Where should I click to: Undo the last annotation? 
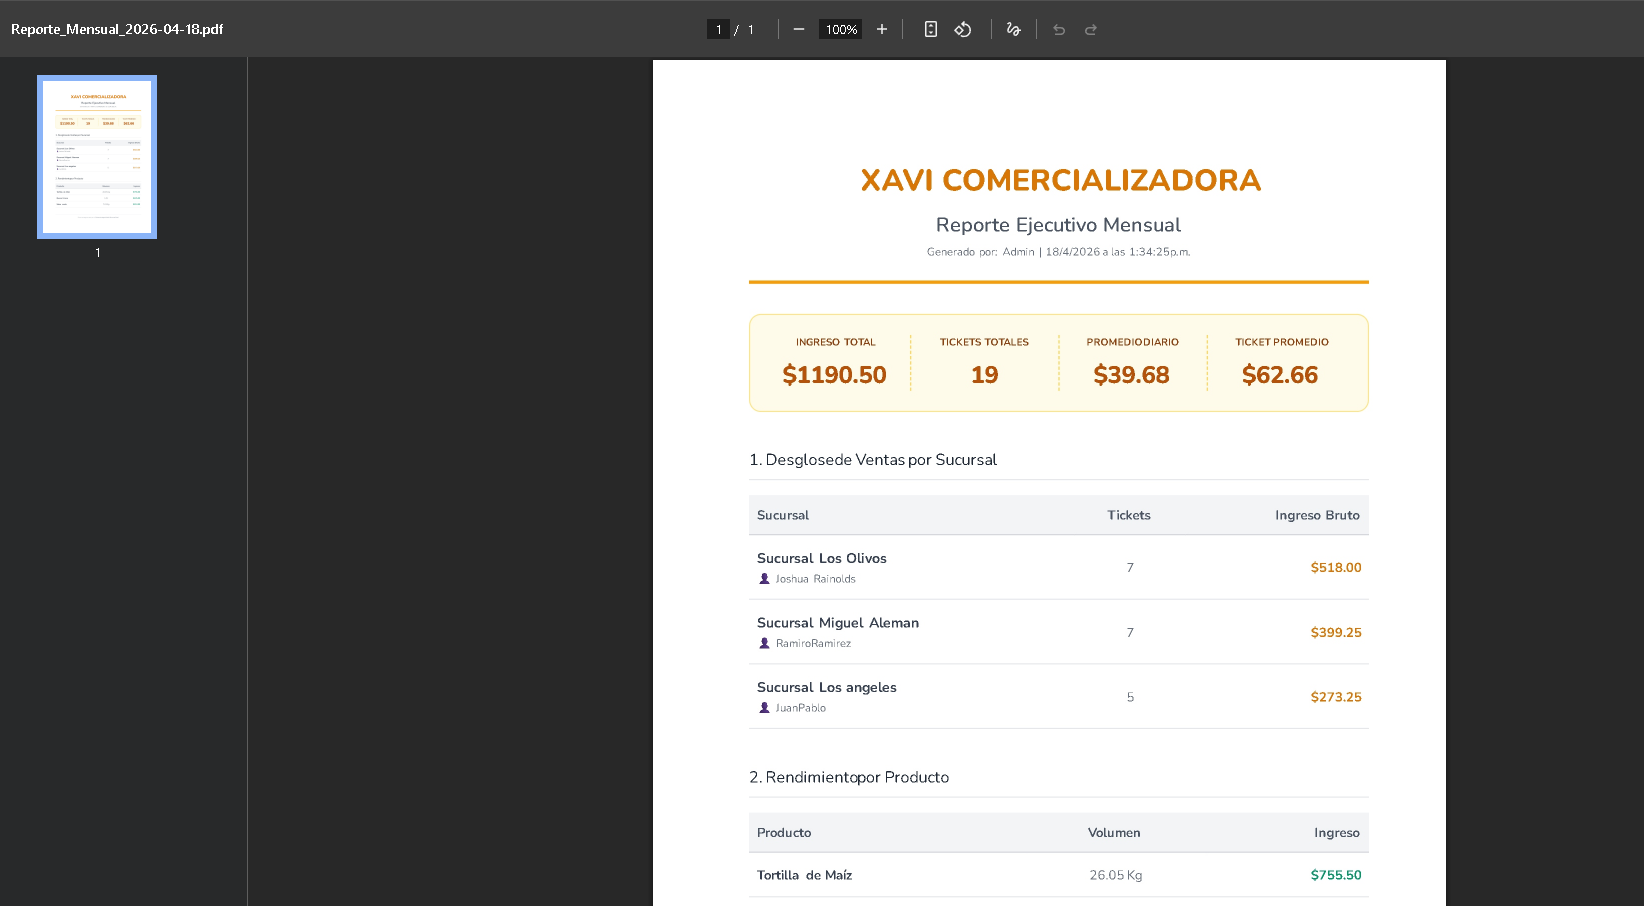point(1059,29)
